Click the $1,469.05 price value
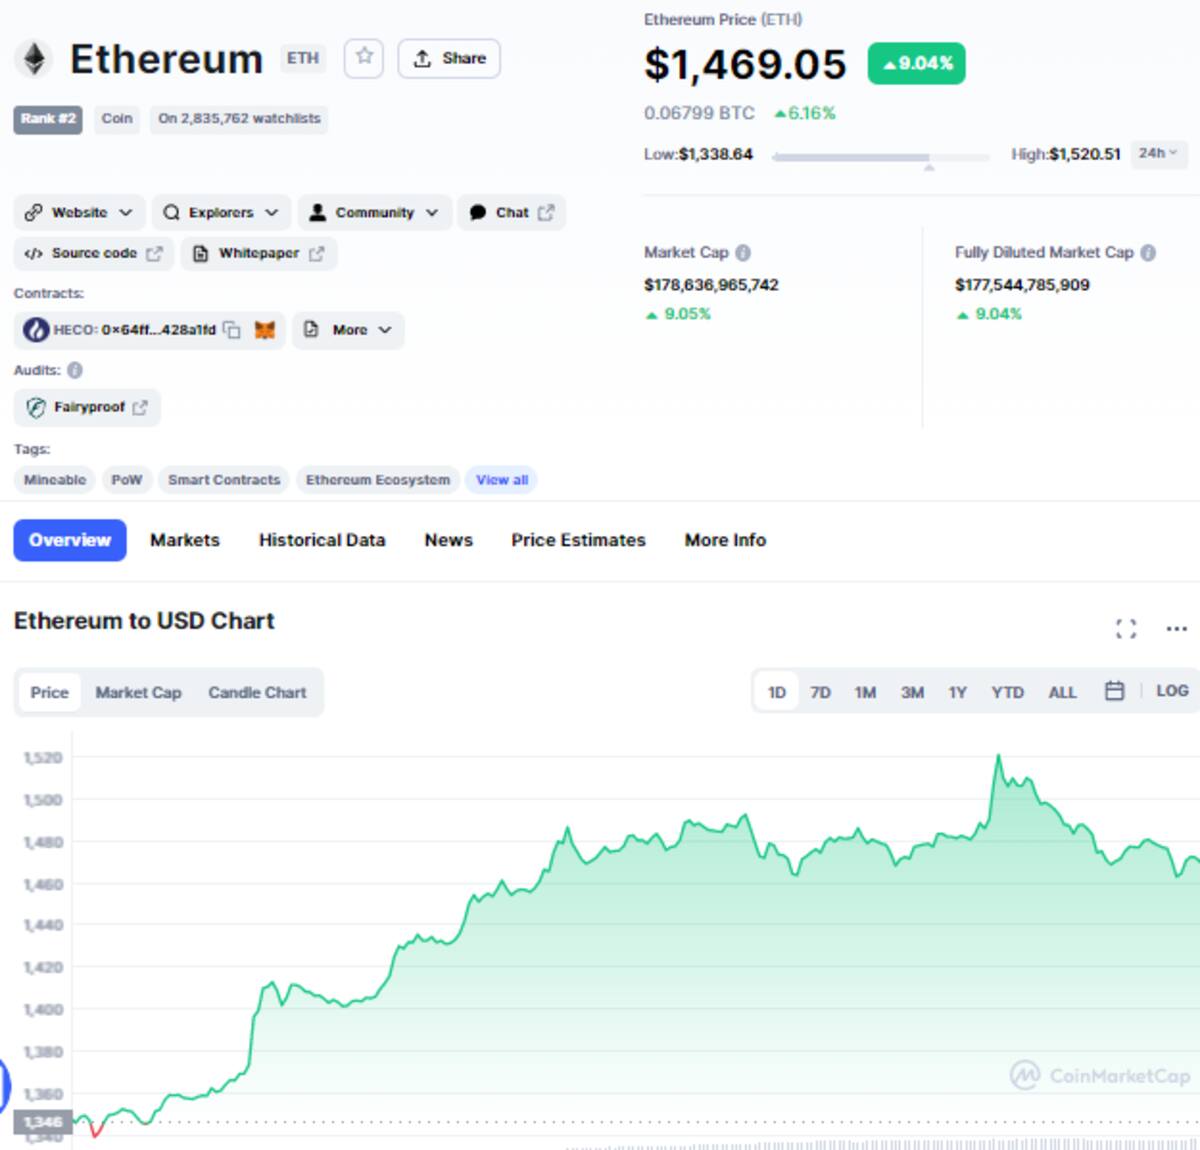The image size is (1200, 1150). (745, 64)
